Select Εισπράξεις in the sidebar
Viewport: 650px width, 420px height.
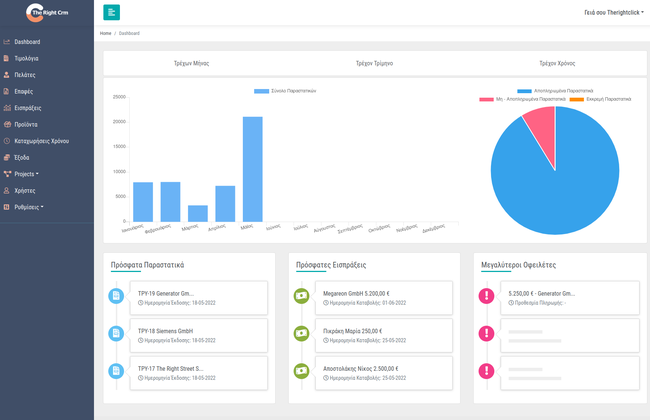(28, 108)
